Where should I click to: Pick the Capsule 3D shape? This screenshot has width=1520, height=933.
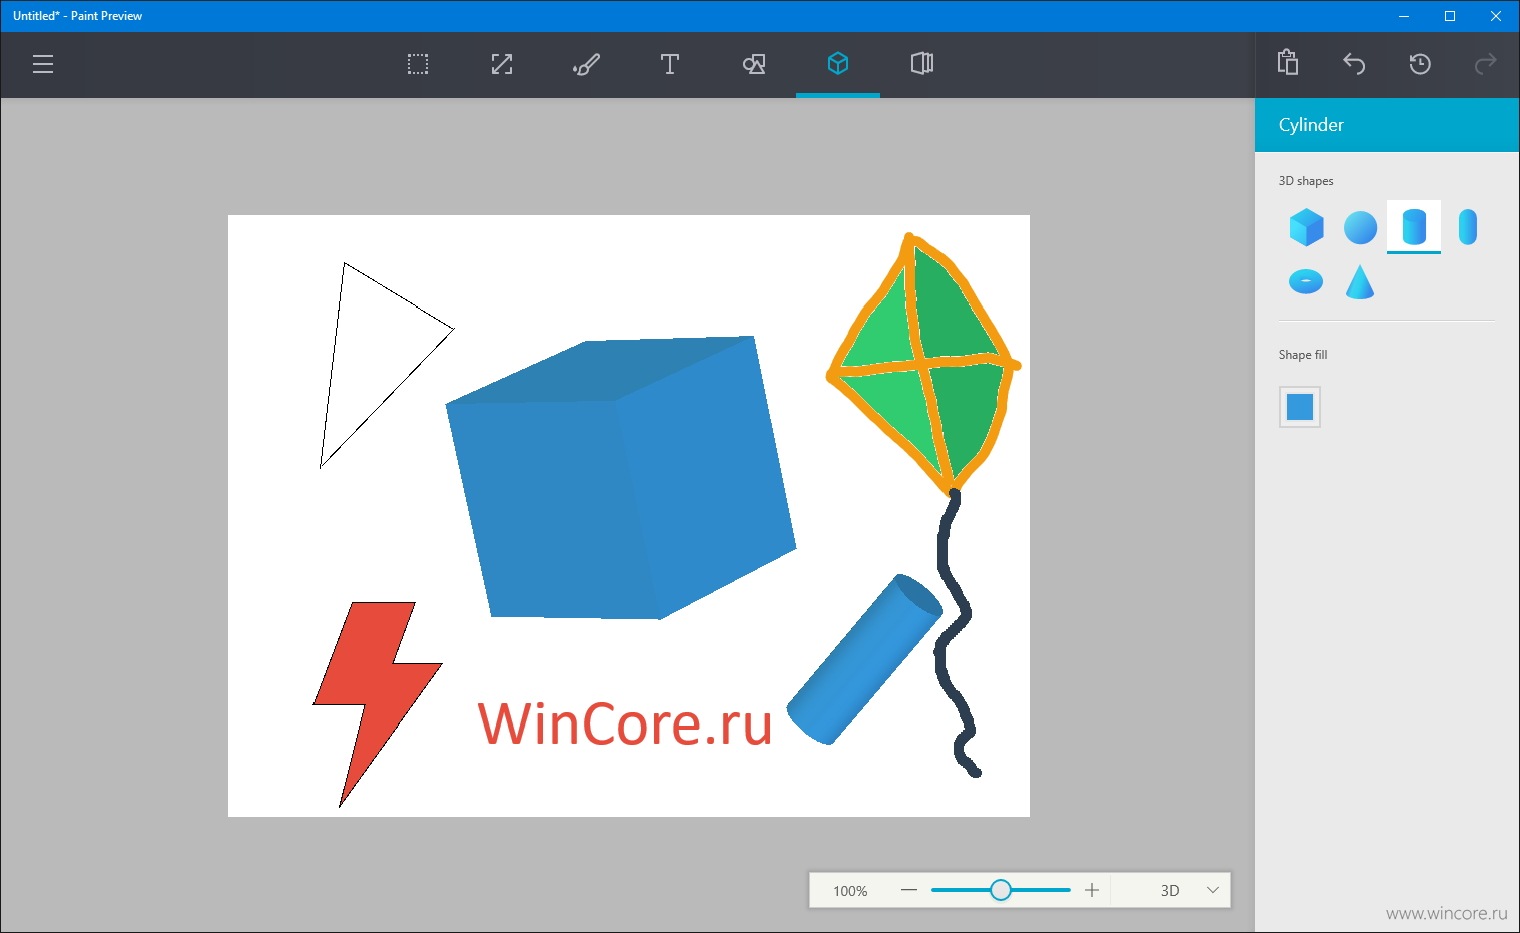click(1468, 227)
